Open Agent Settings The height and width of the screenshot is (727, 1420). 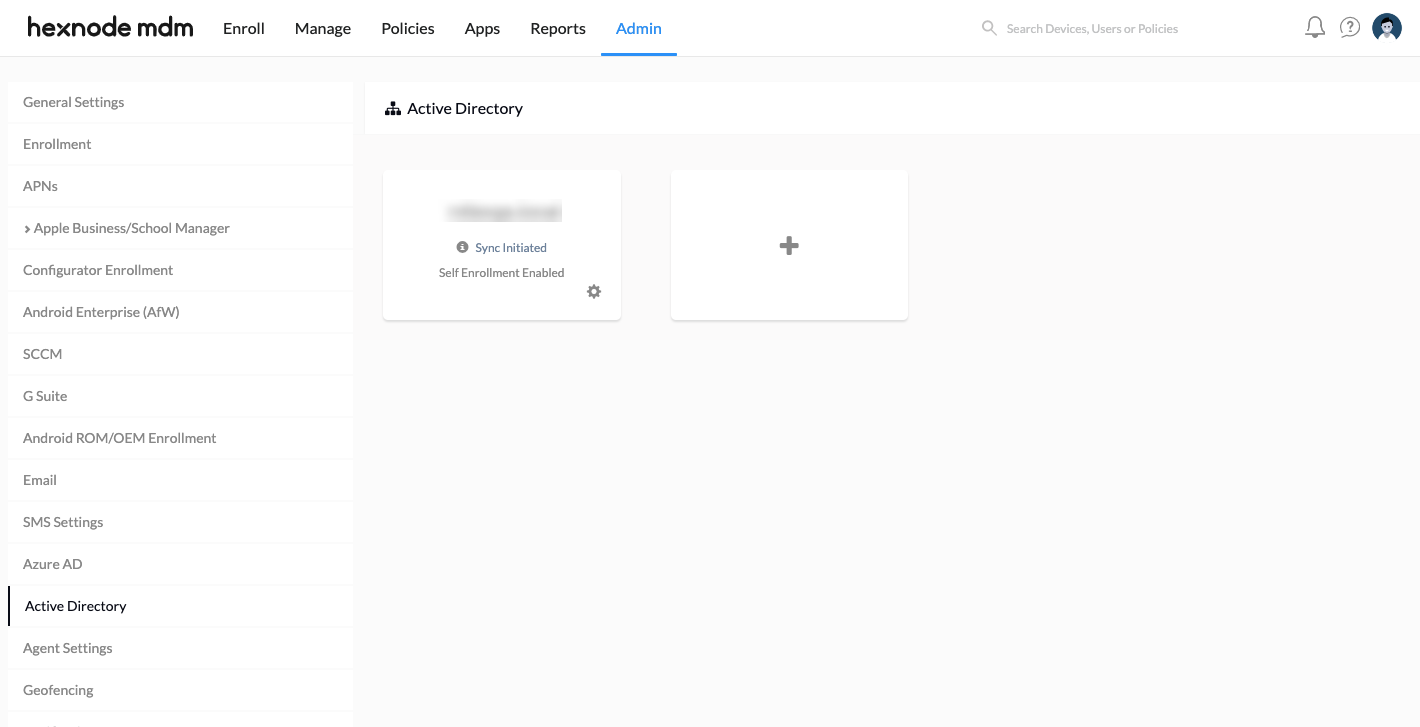(180, 648)
